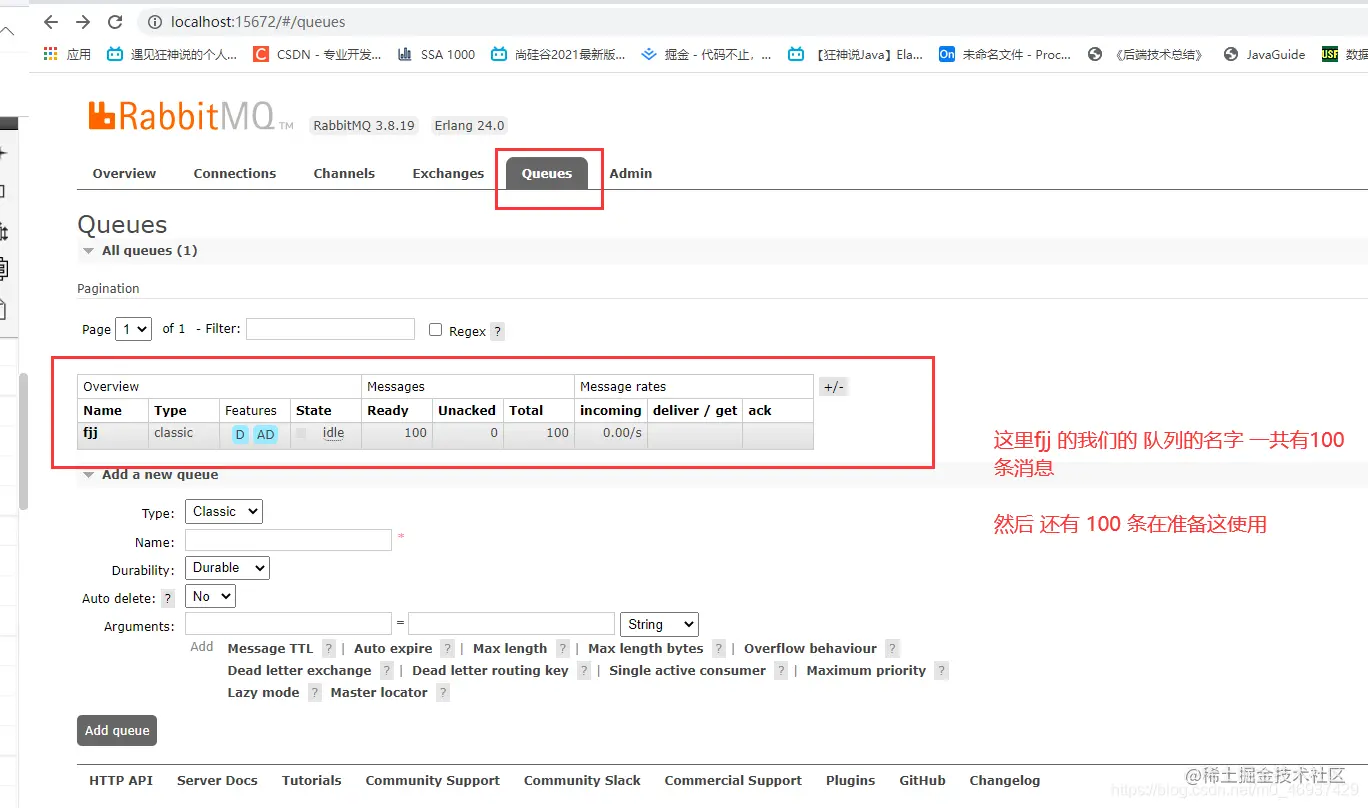Click the browser address bar URL
Viewport: 1368px width, 808px height.
tap(259, 22)
